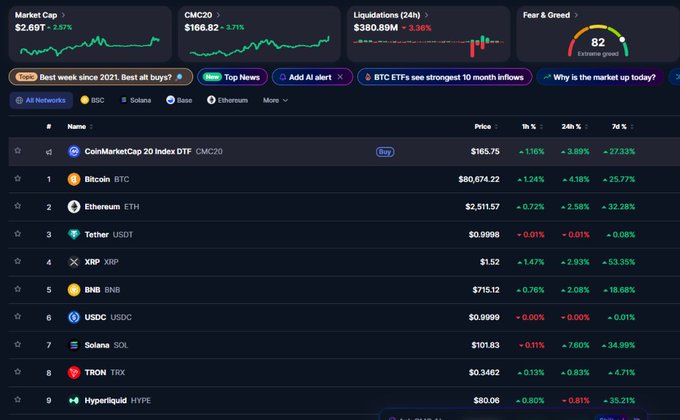Sort table by Price column

(486, 127)
